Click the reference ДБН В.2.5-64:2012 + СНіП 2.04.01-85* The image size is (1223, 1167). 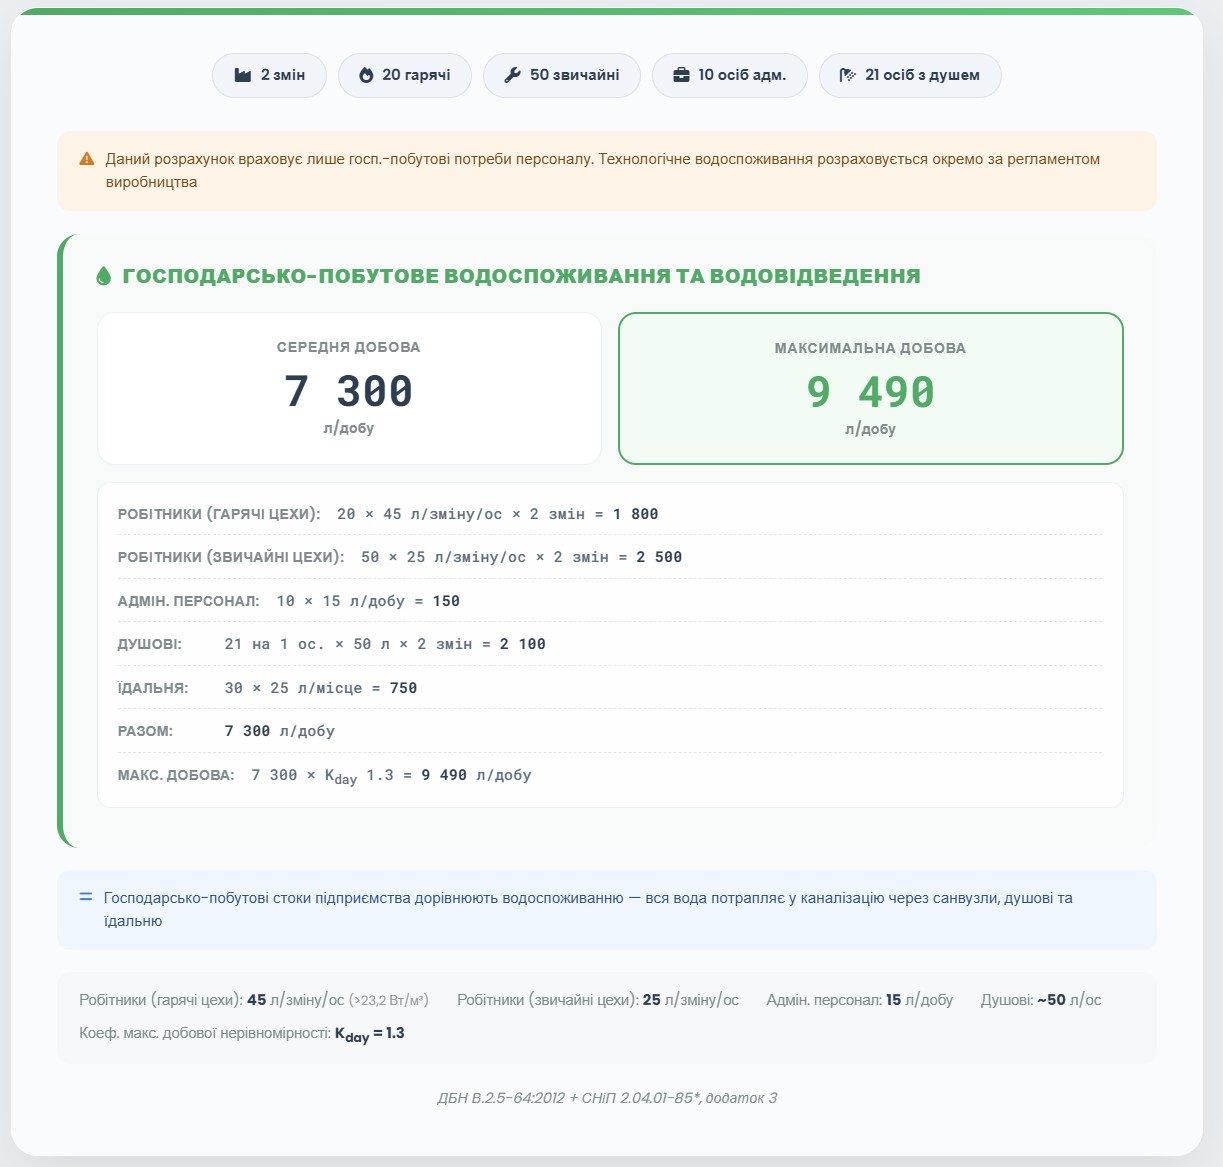pyautogui.click(x=607, y=1098)
